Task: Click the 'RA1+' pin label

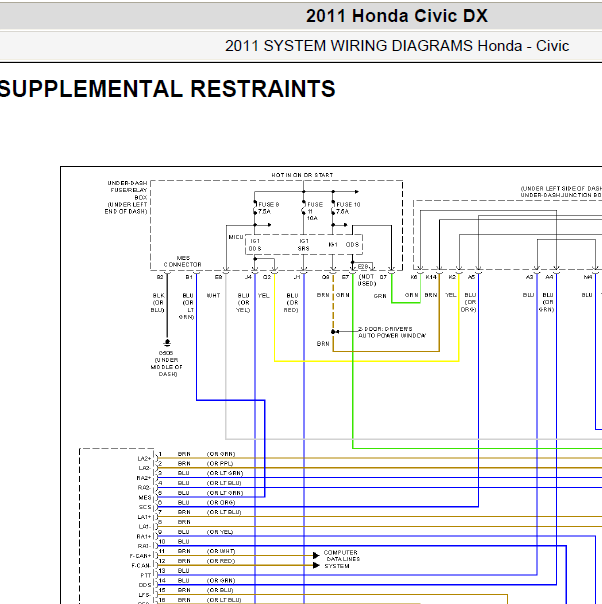Action: [144, 537]
